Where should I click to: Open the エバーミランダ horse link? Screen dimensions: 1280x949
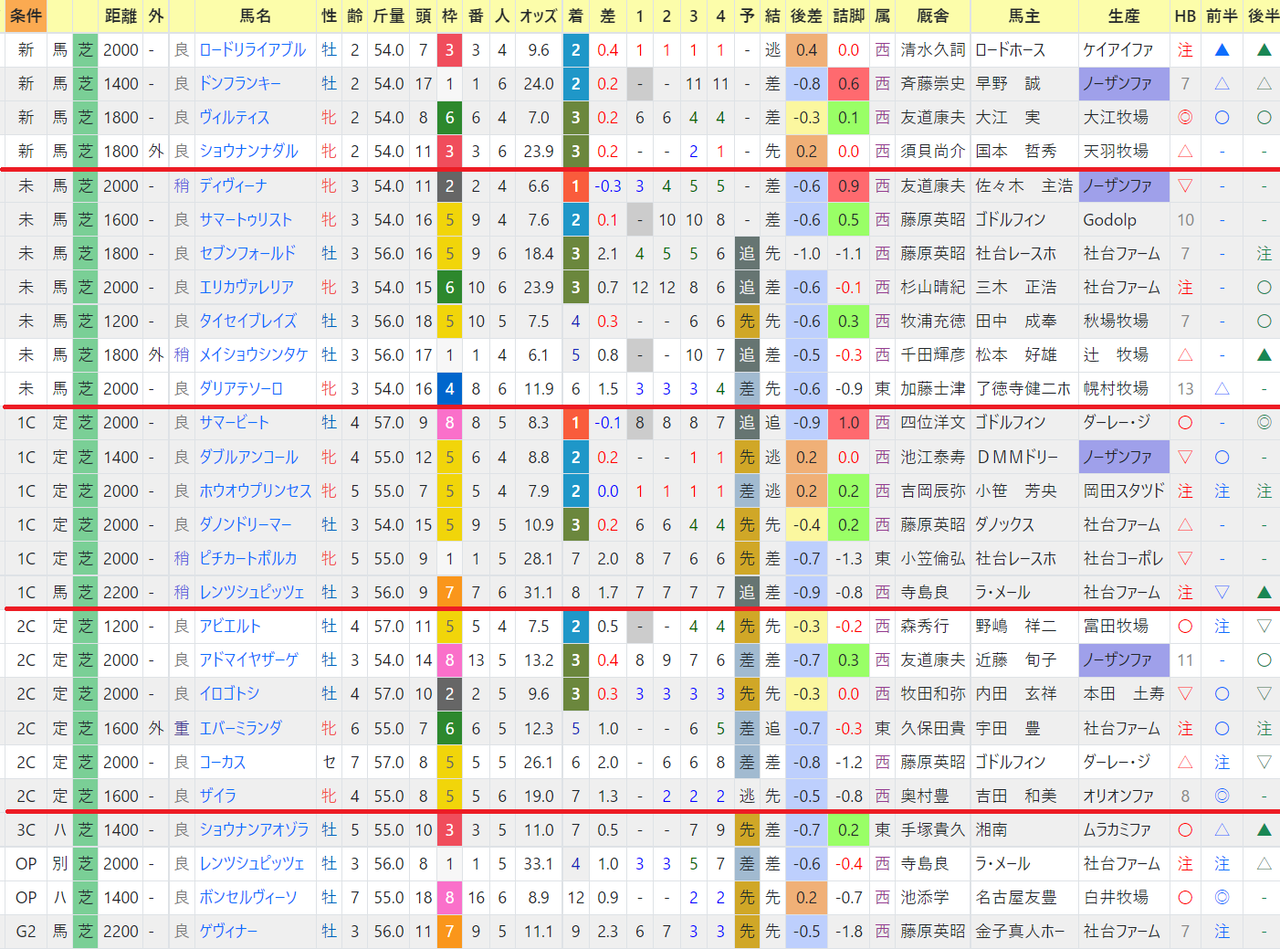click(240, 728)
